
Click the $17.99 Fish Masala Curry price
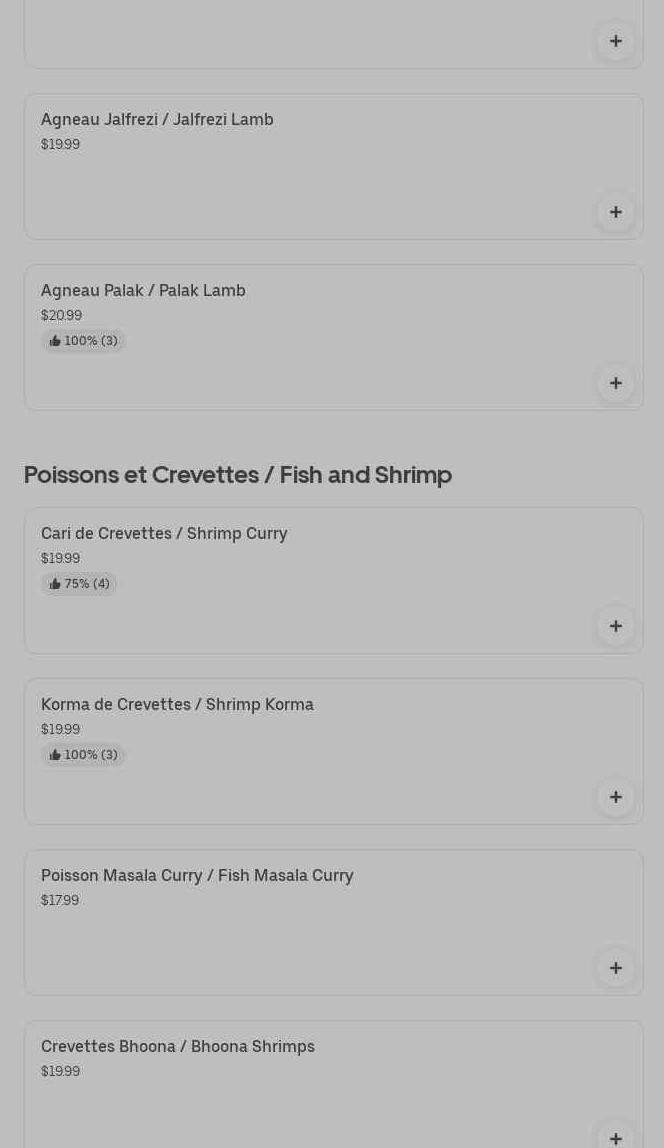point(60,900)
